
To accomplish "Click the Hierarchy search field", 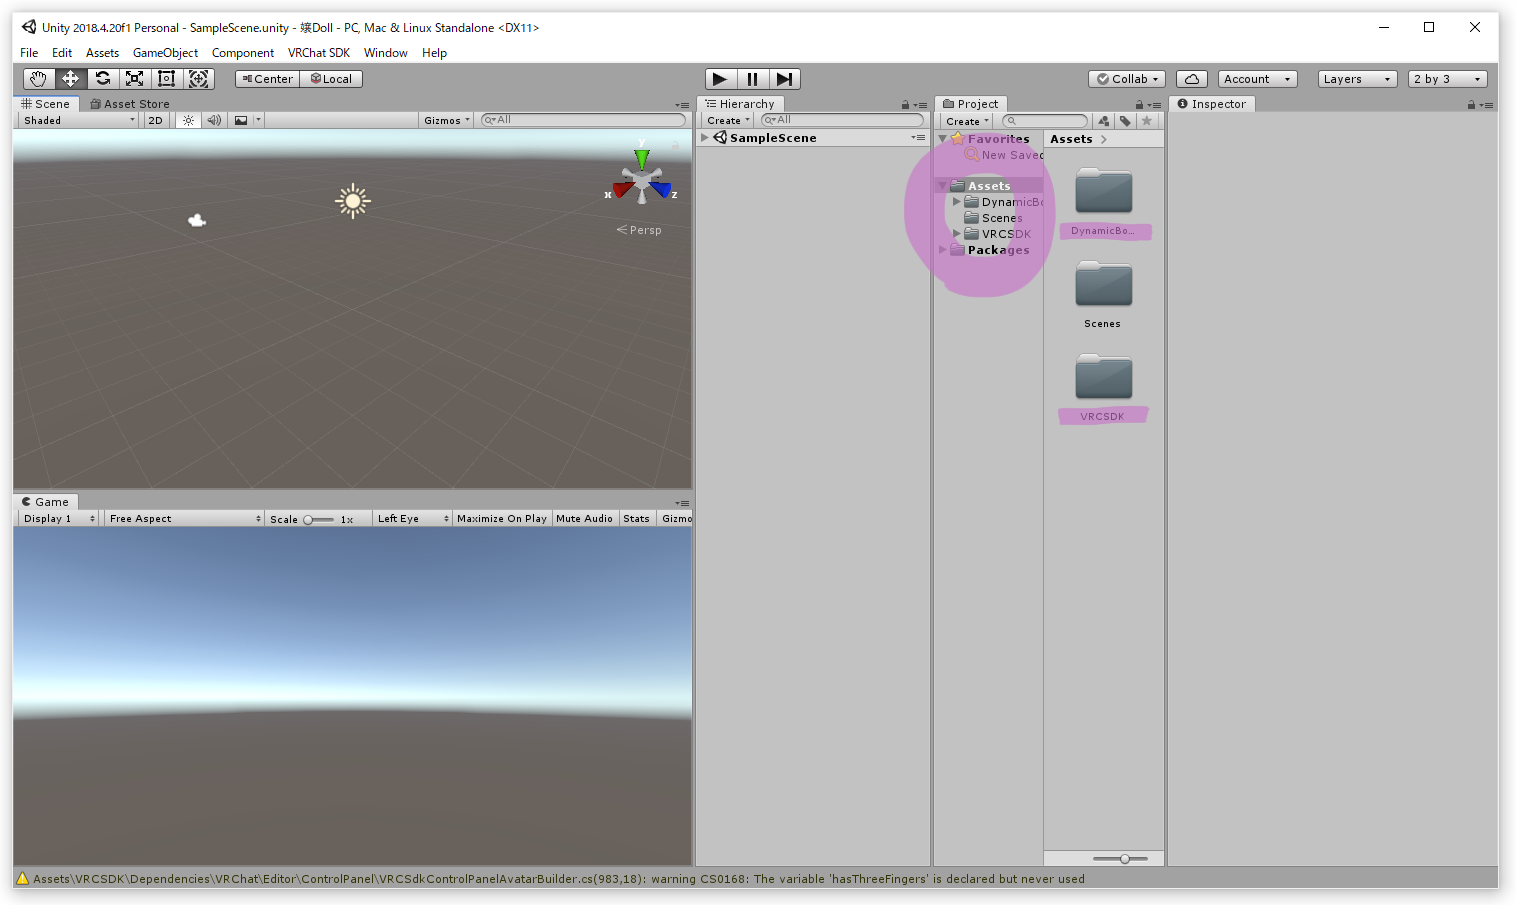I will [842, 120].
